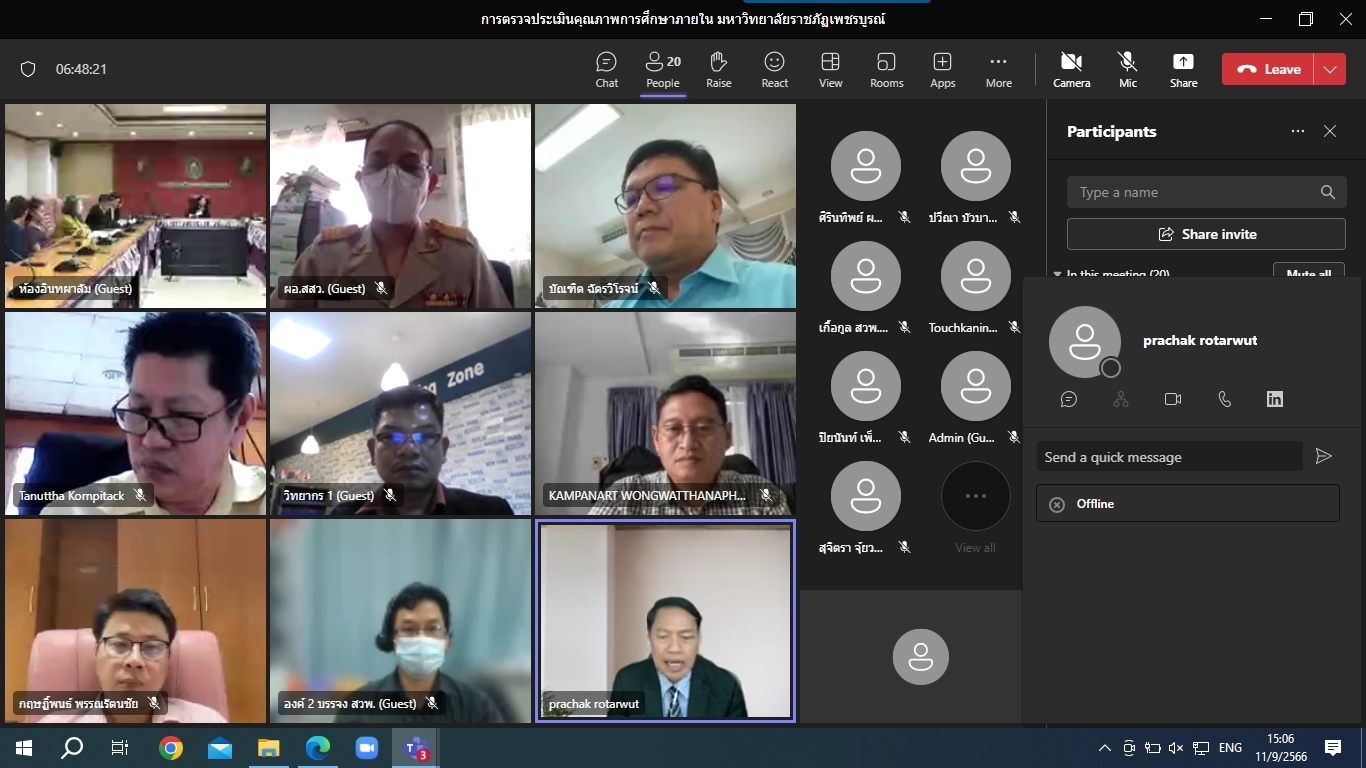Screen dimensions: 1366x768
Task: Click the Share invite button
Action: tap(1206, 234)
